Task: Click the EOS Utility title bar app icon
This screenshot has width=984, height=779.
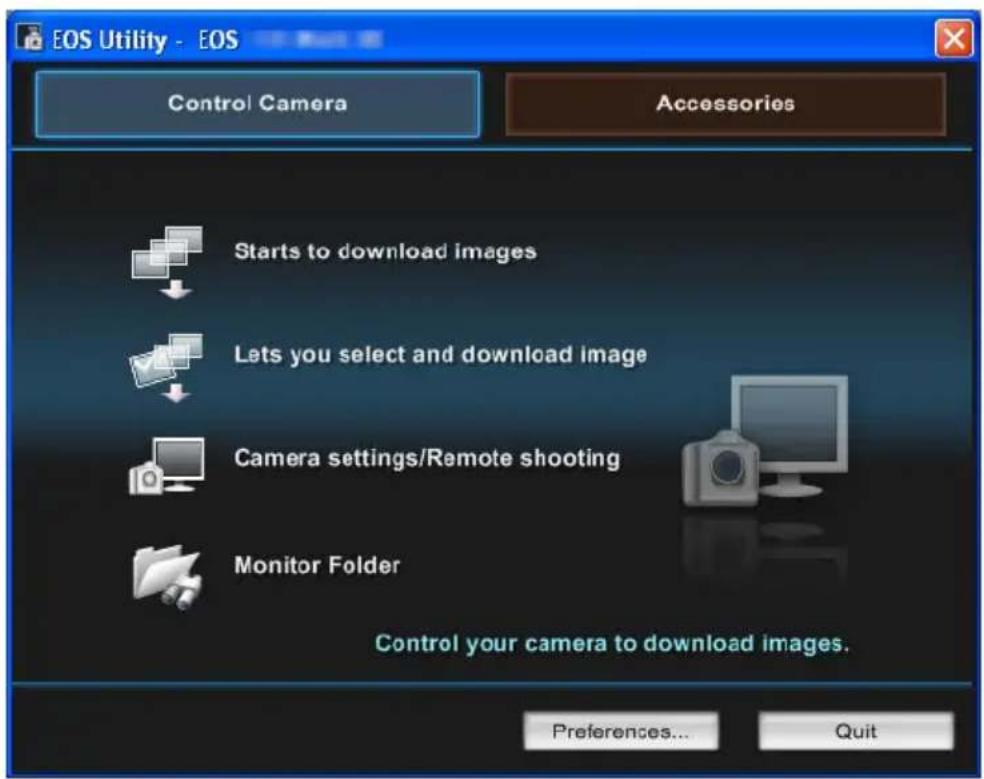Action: (29, 38)
